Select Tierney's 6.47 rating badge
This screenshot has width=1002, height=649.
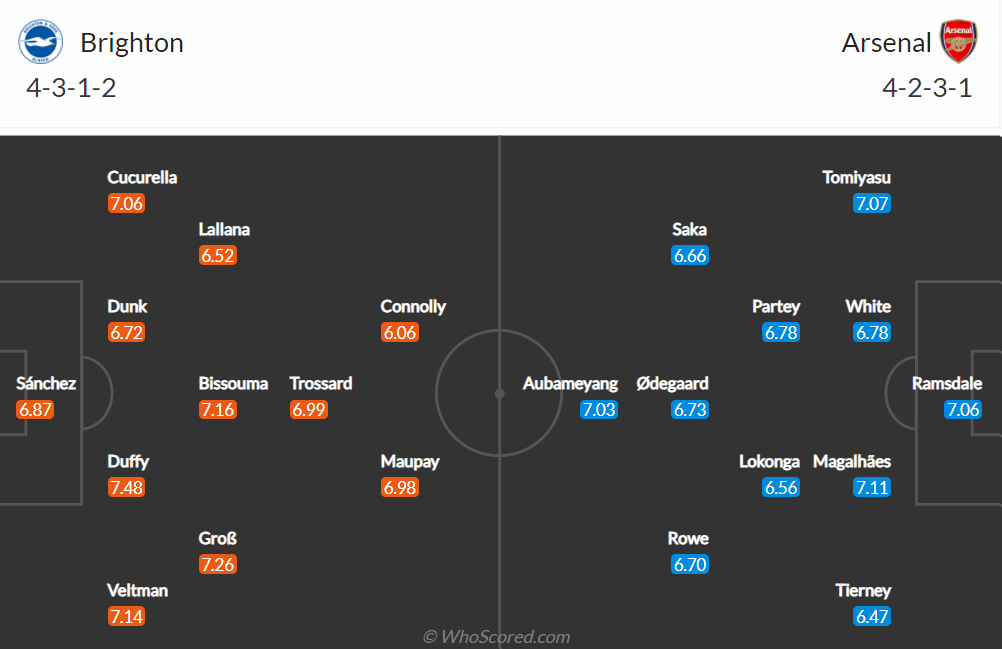pos(872,616)
